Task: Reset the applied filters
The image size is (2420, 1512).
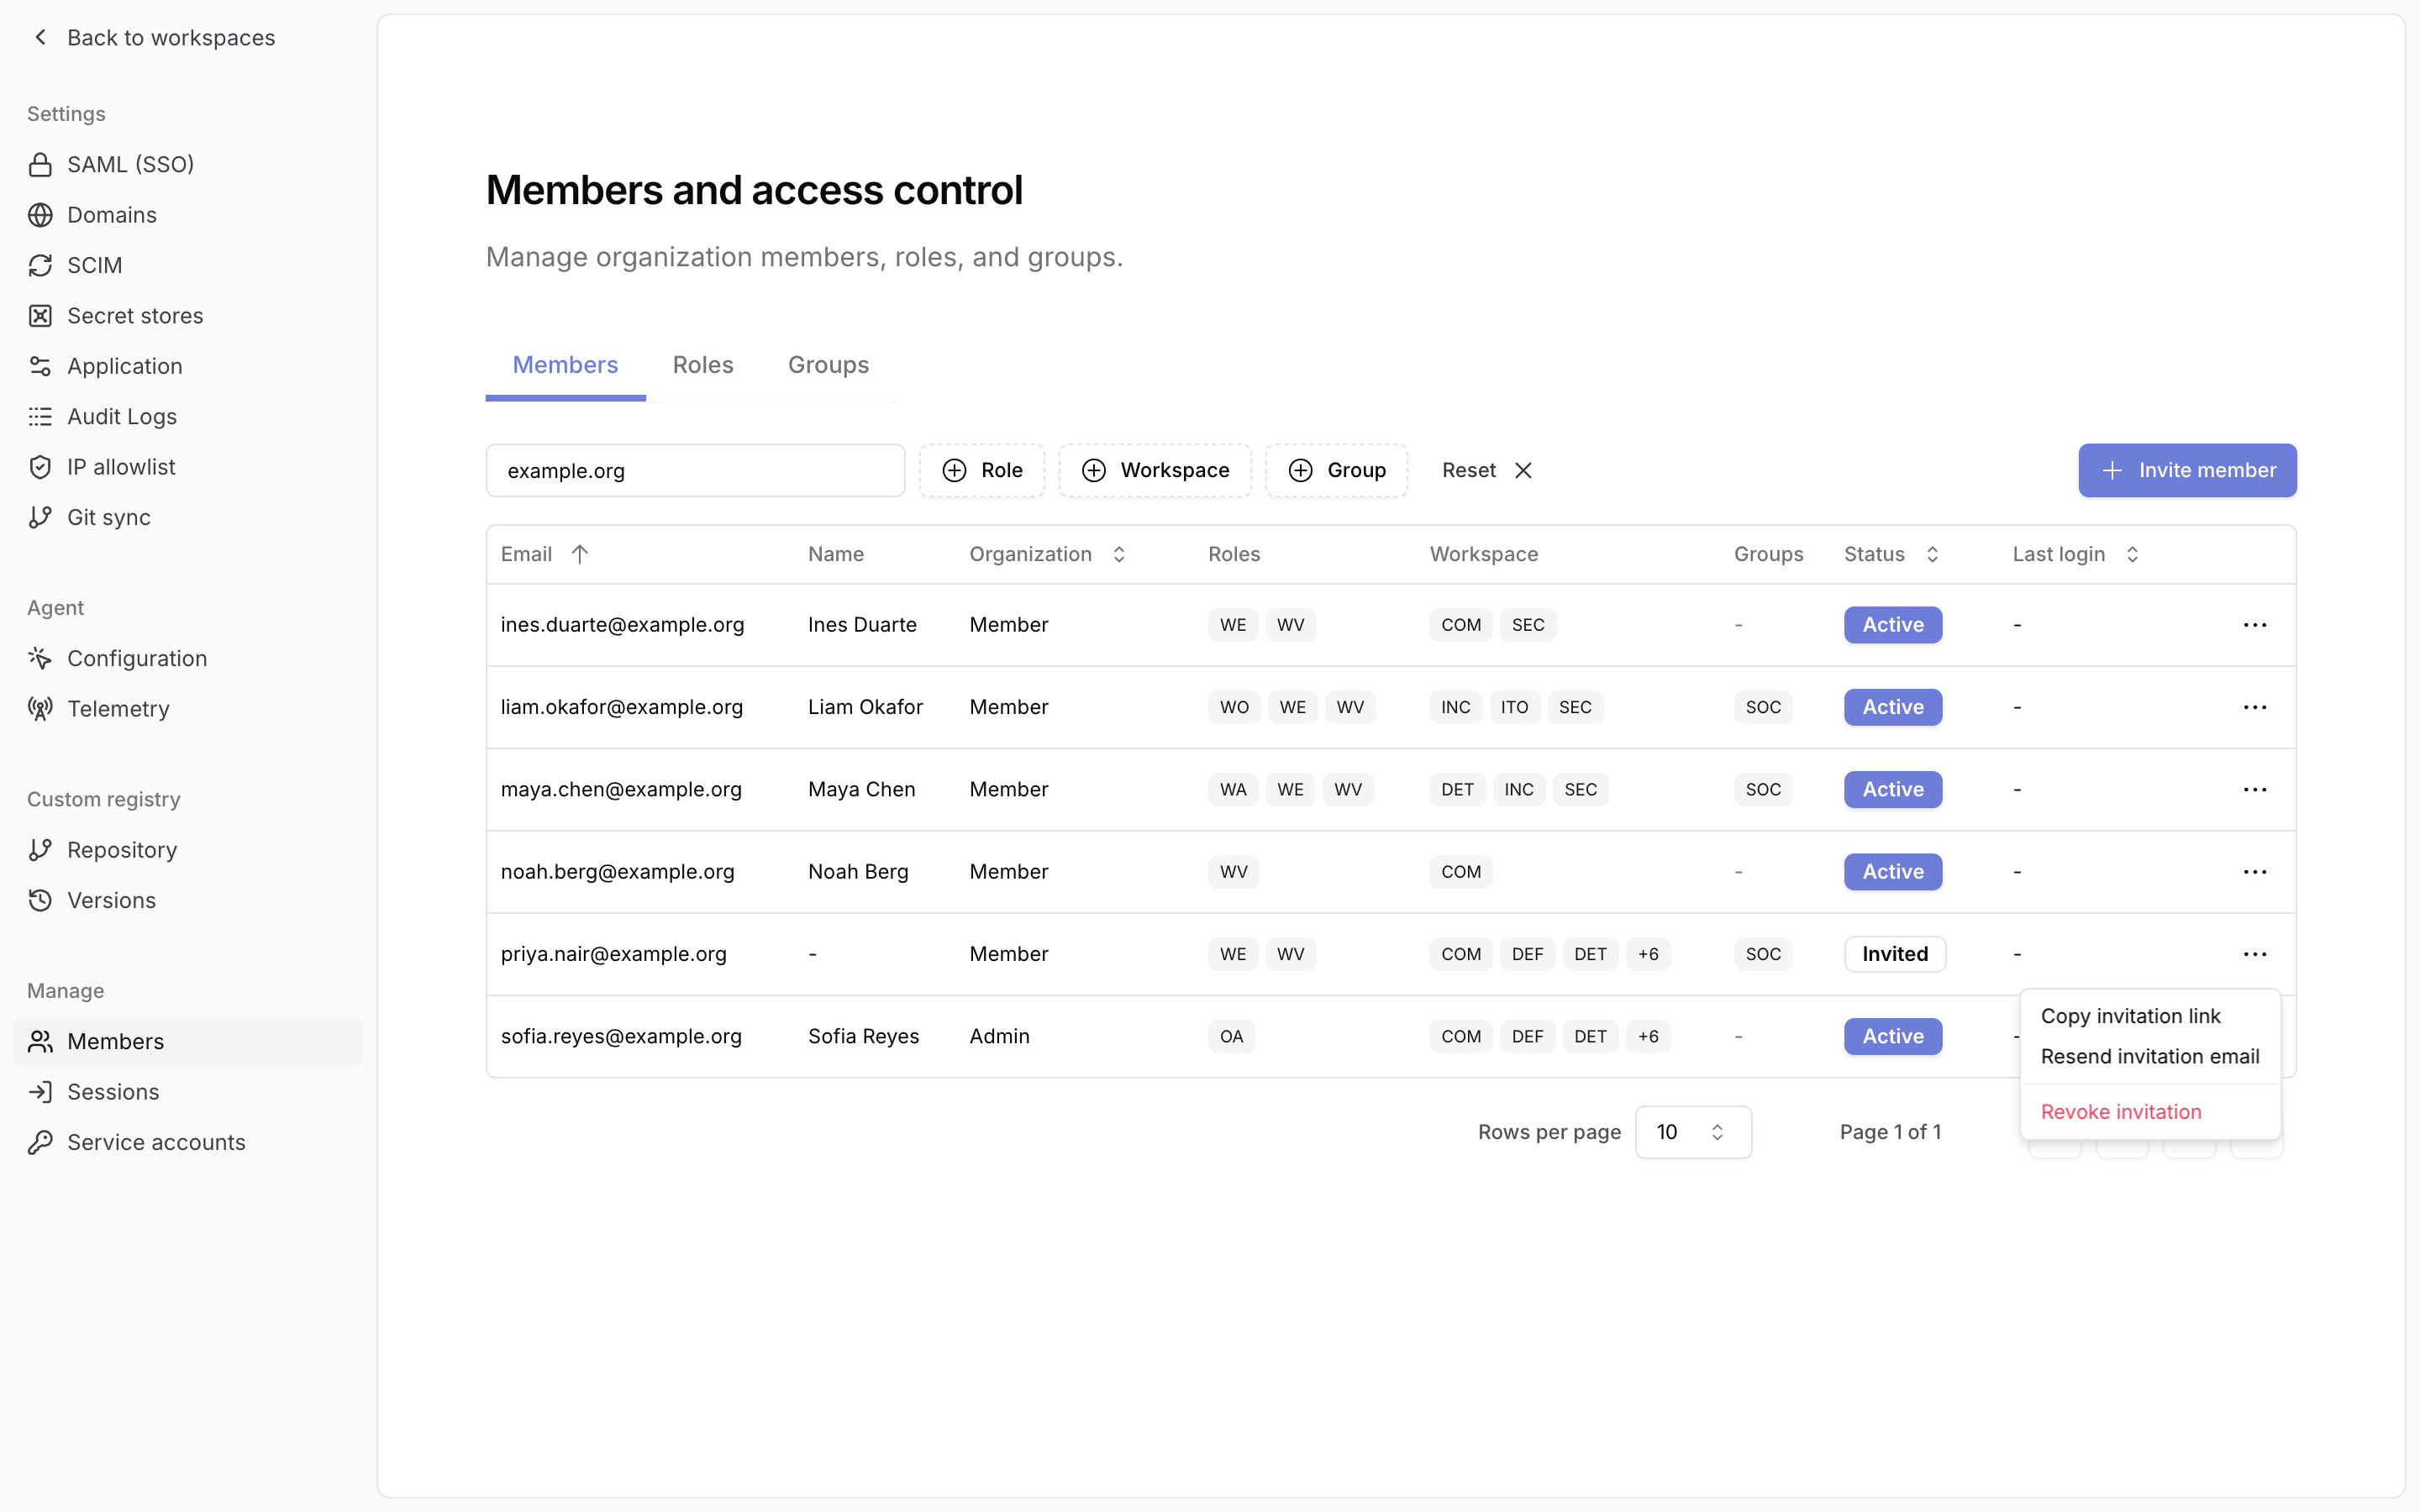Action: coord(1487,470)
